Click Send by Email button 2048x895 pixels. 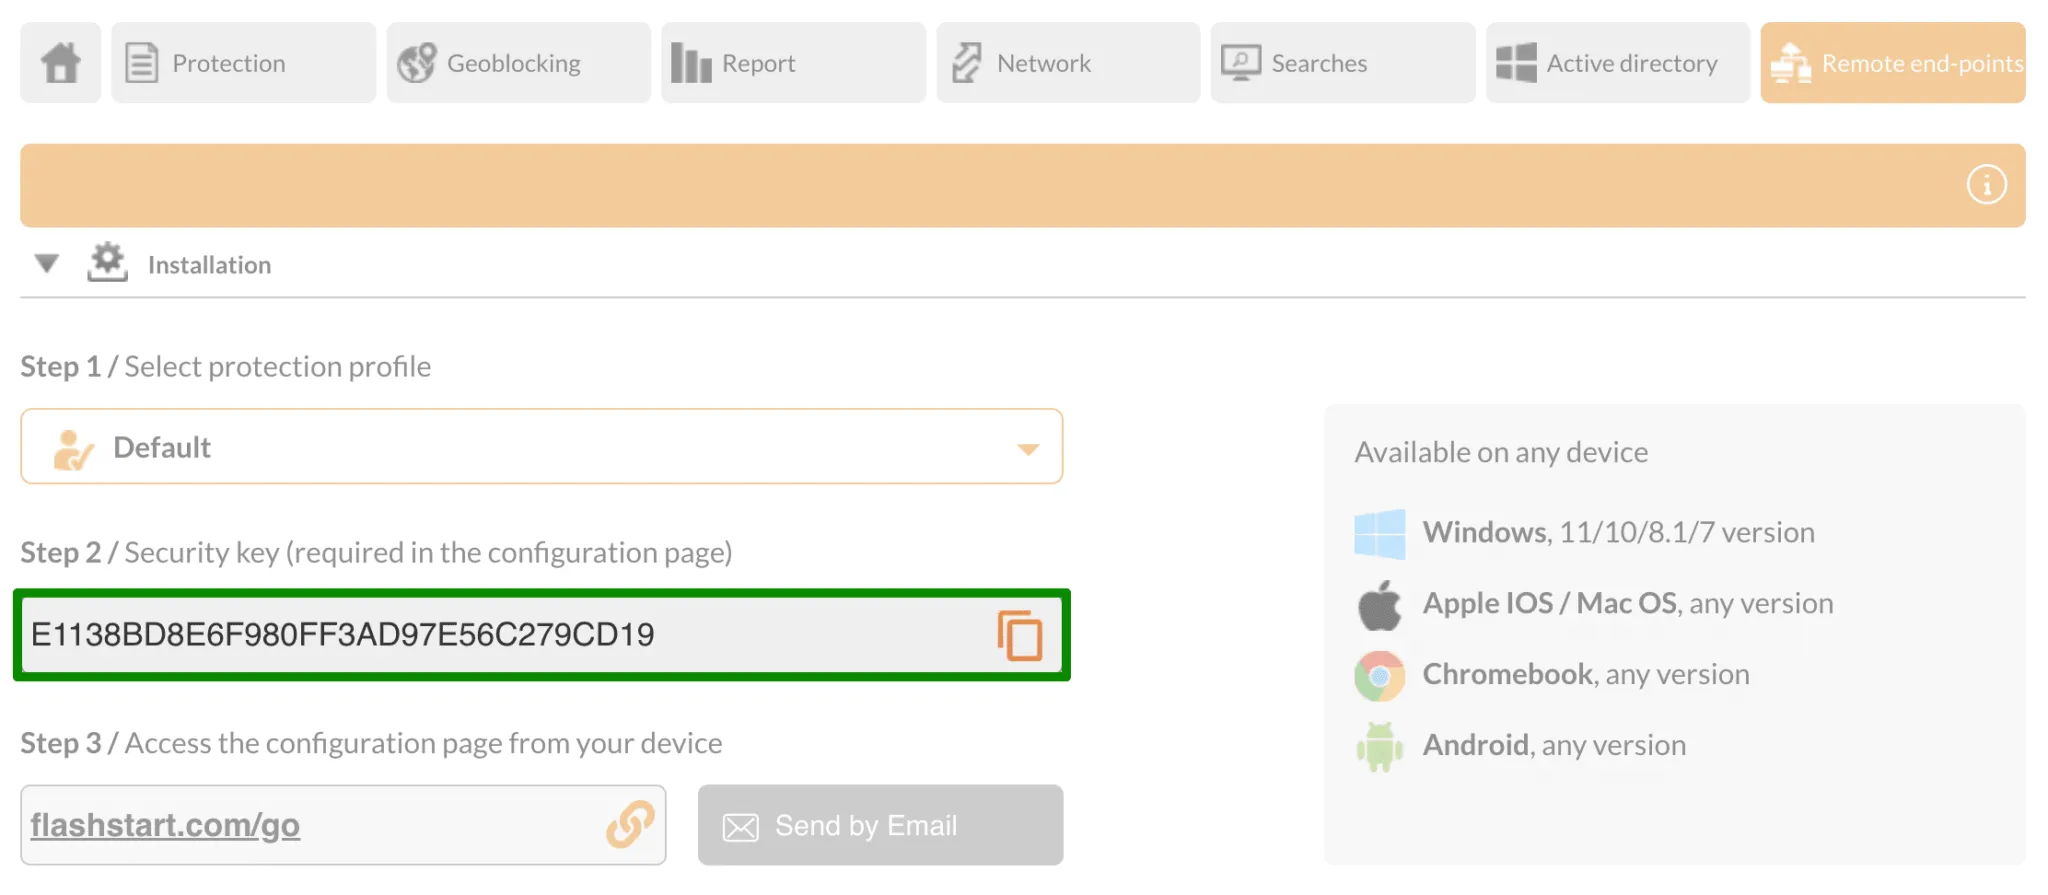click(880, 825)
